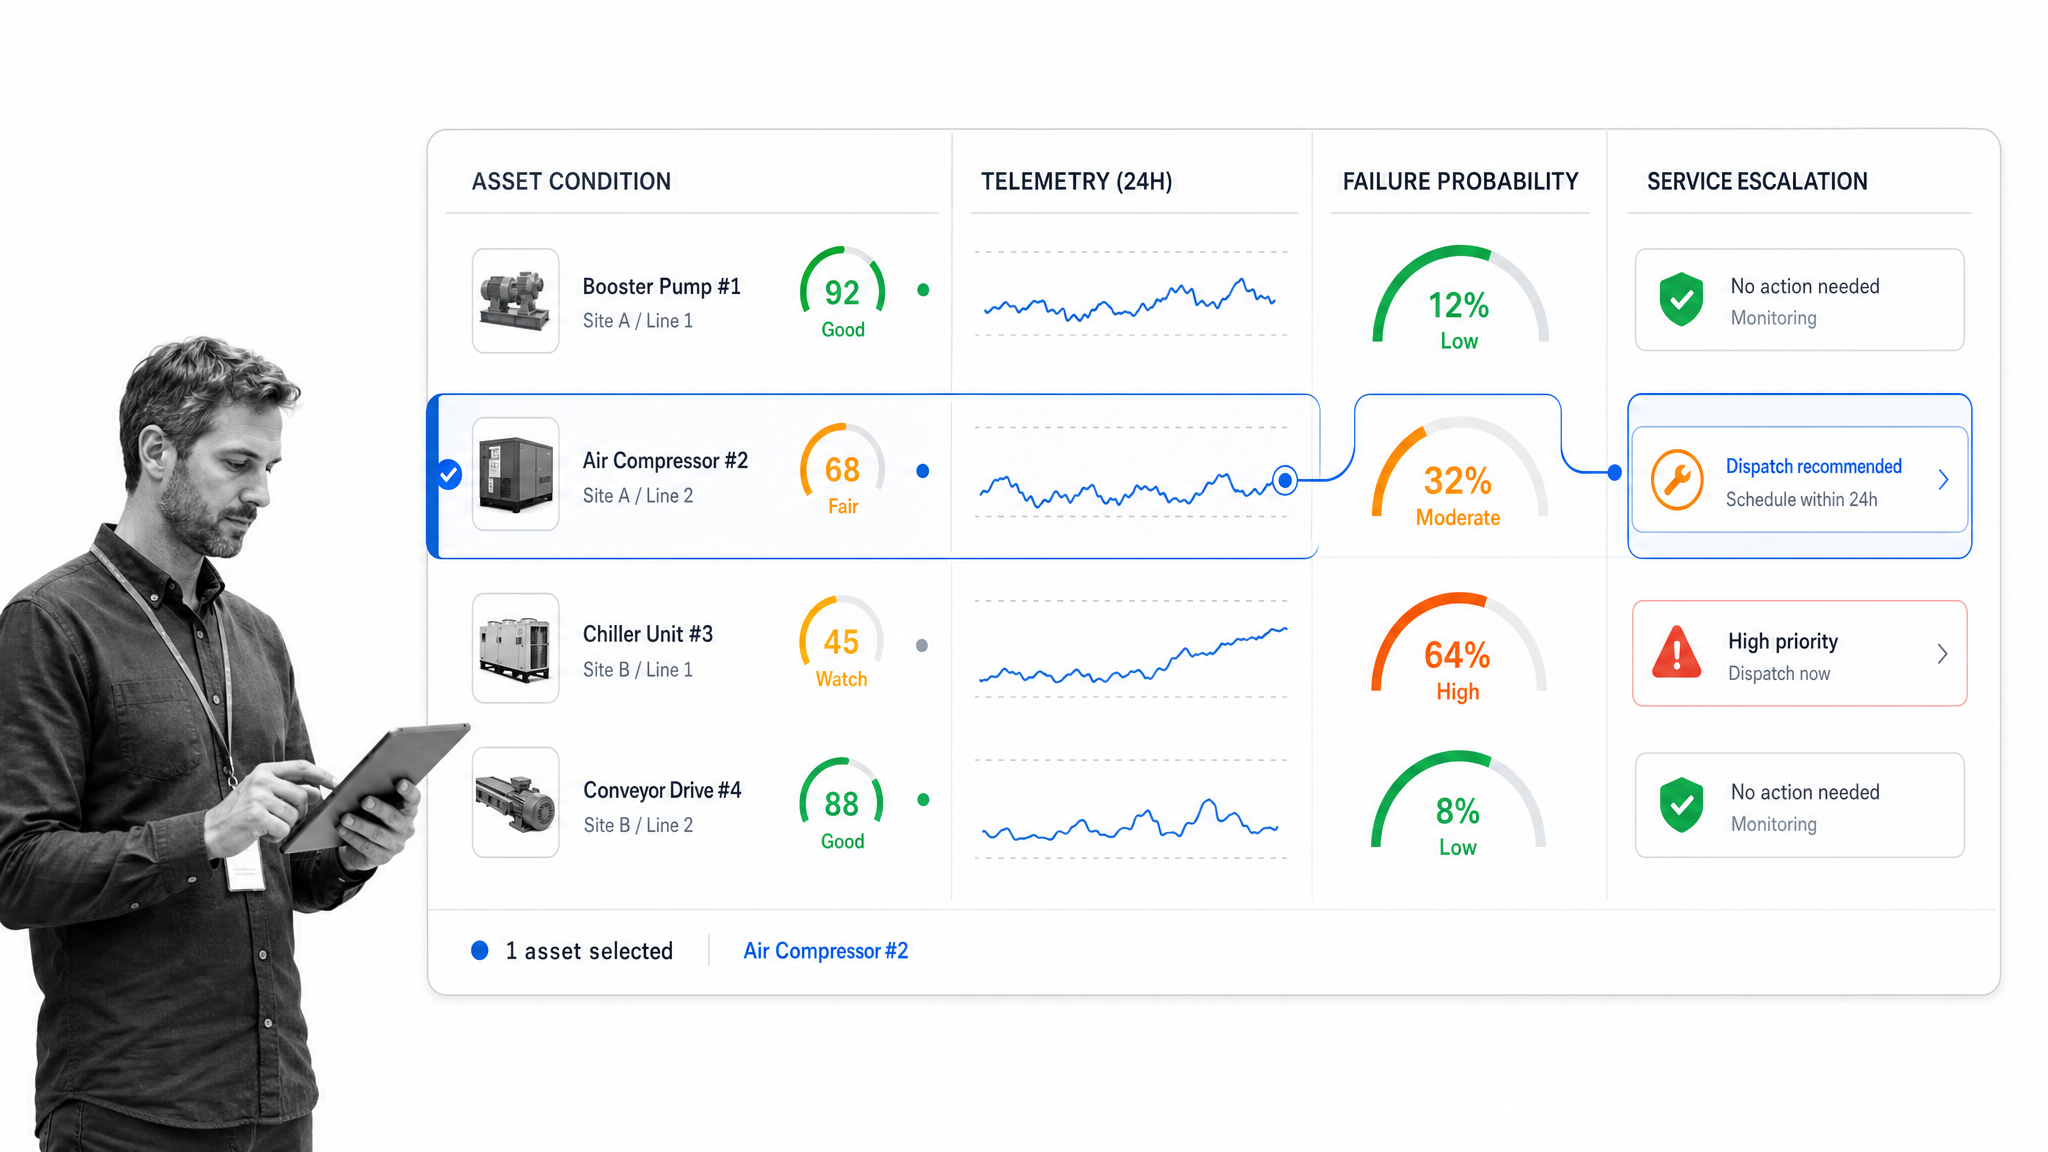
Task: Click No action needed in Conveyor Drive row
Action: click(1805, 793)
